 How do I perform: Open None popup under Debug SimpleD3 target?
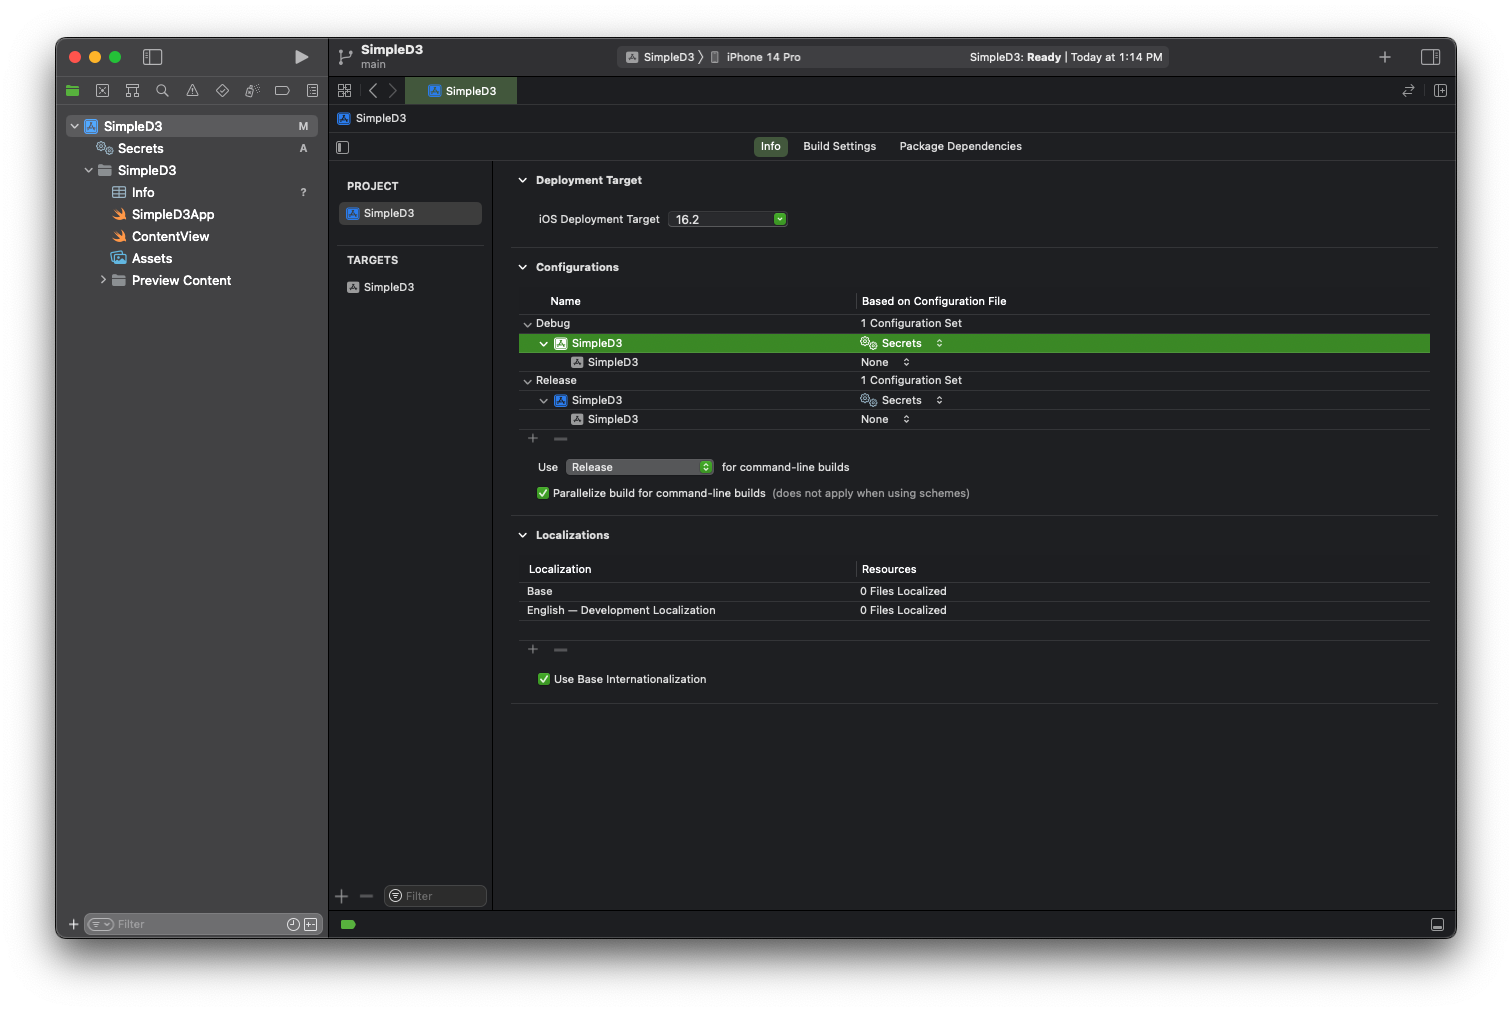tap(885, 362)
